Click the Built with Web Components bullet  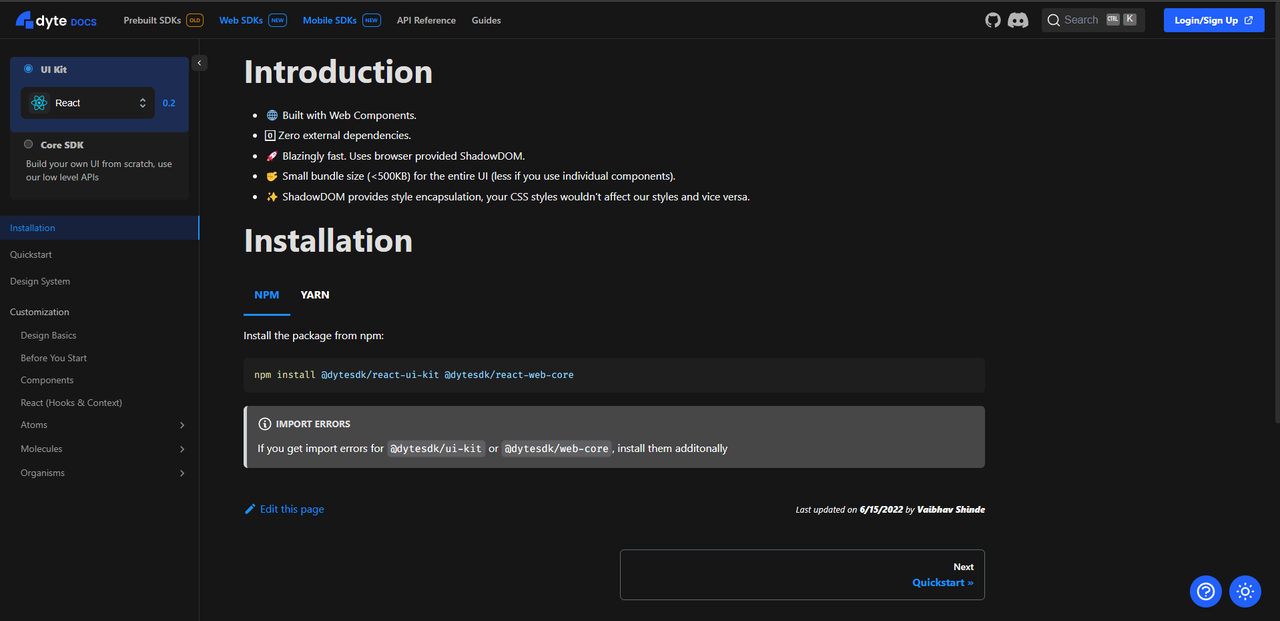341,115
